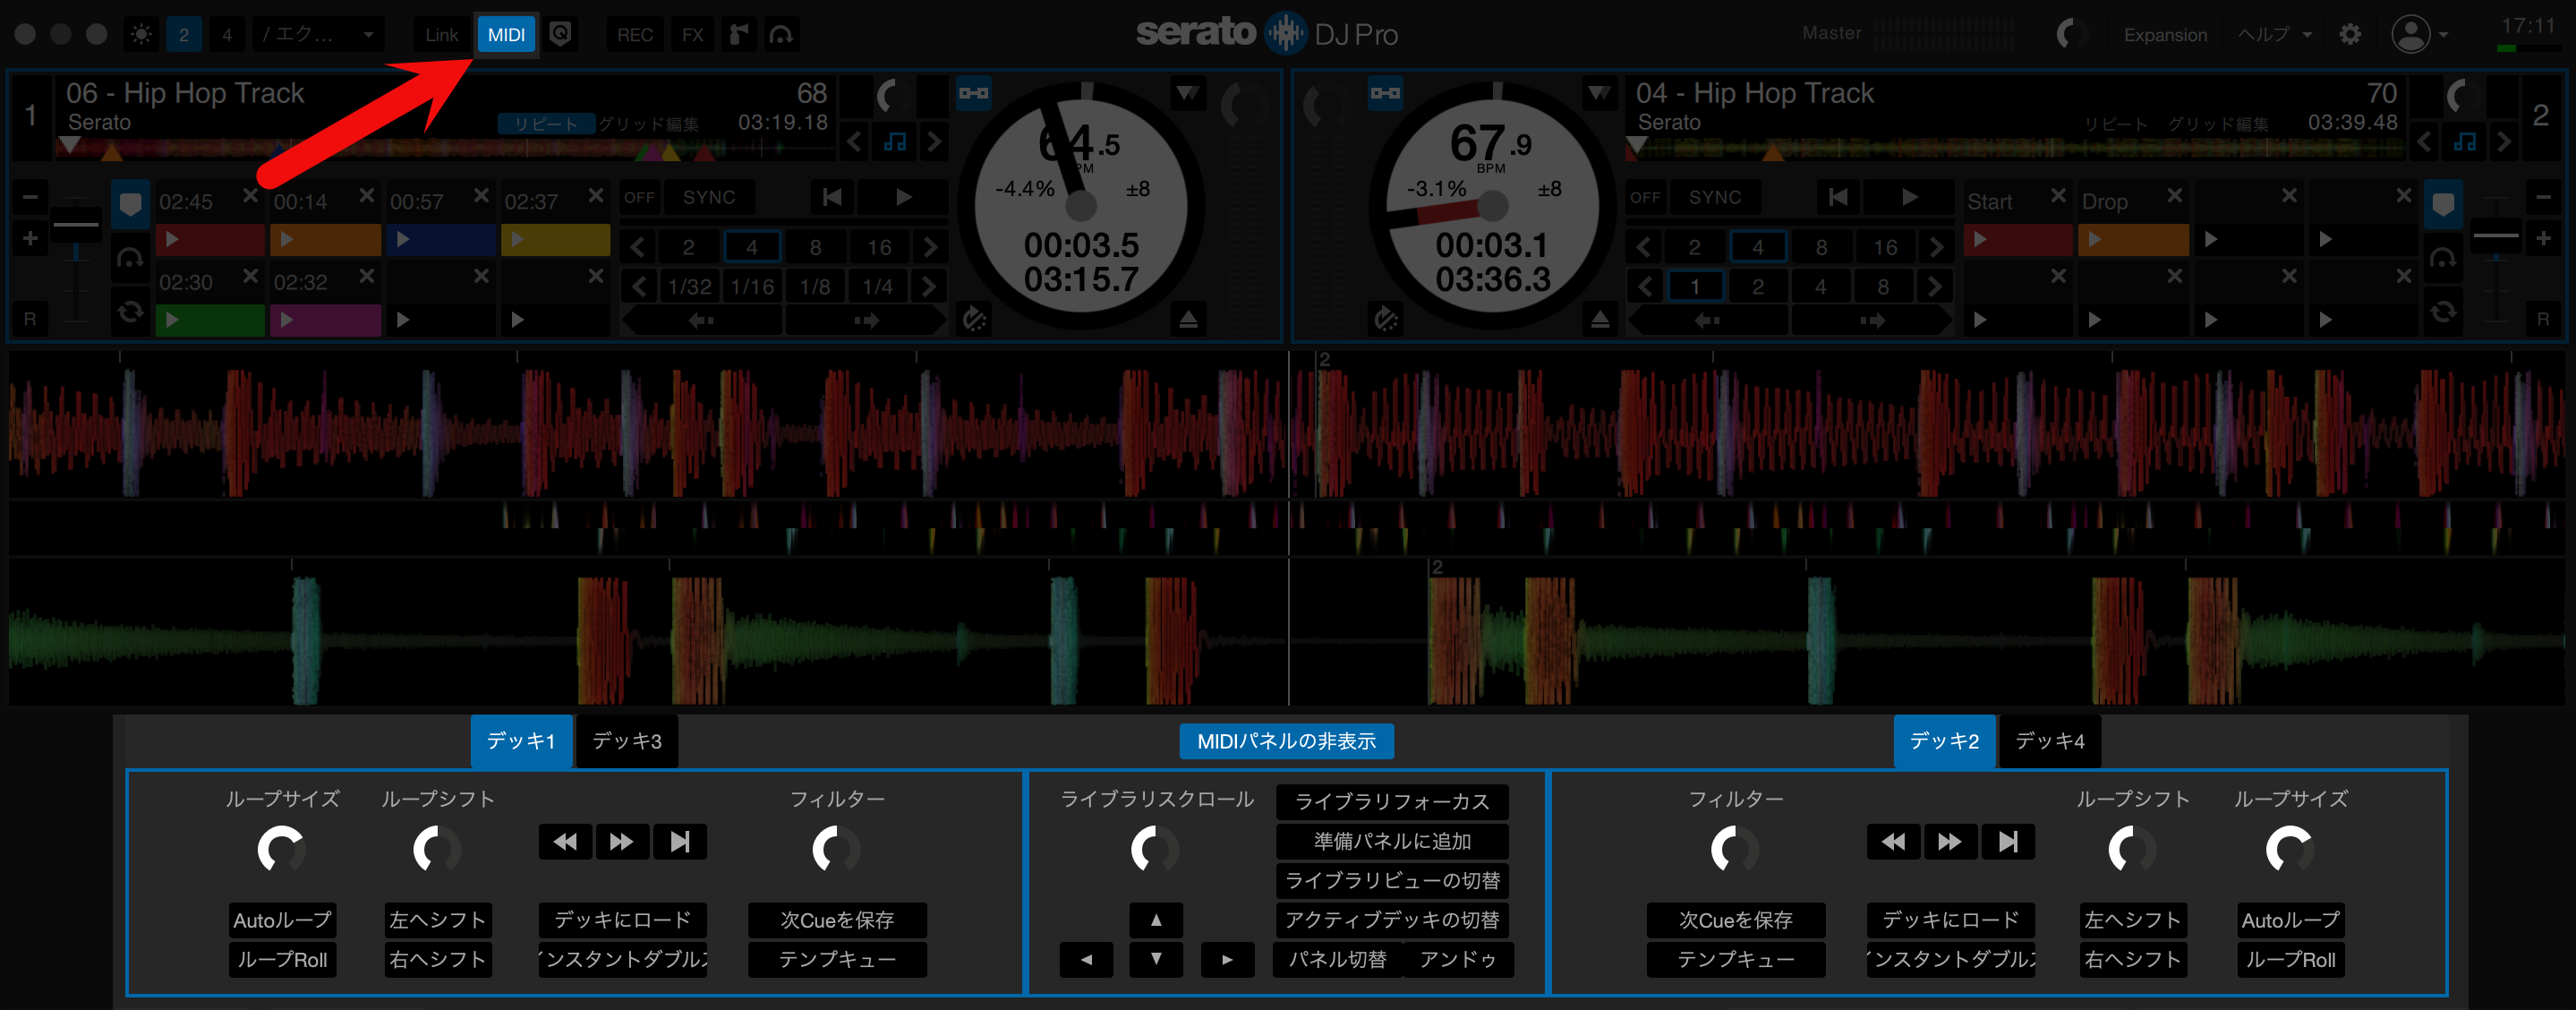The width and height of the screenshot is (2576, 1010).
Task: Click the MIDIパネルの非表示 button
Action: point(1287,741)
